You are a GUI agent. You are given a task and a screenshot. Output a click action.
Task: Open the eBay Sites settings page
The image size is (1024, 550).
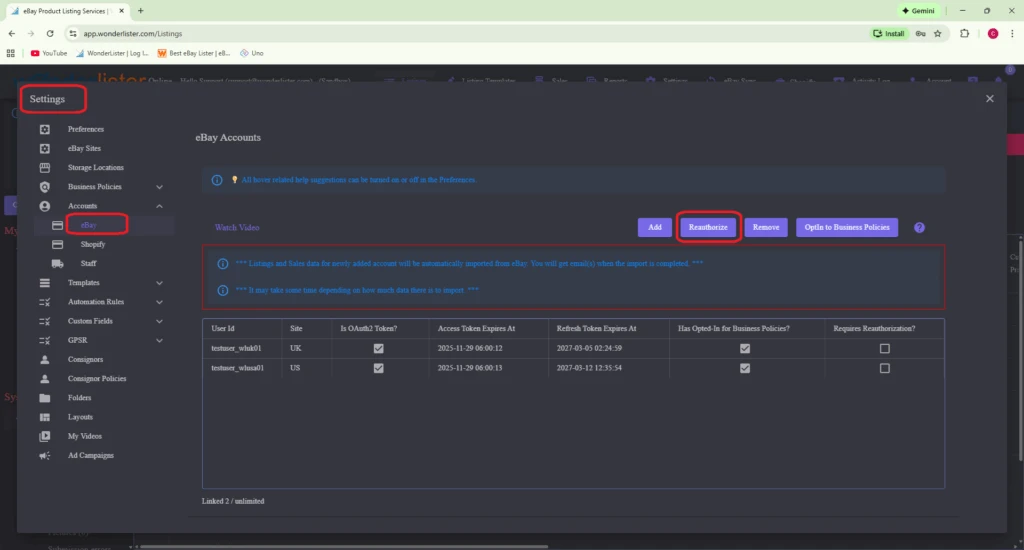84,148
